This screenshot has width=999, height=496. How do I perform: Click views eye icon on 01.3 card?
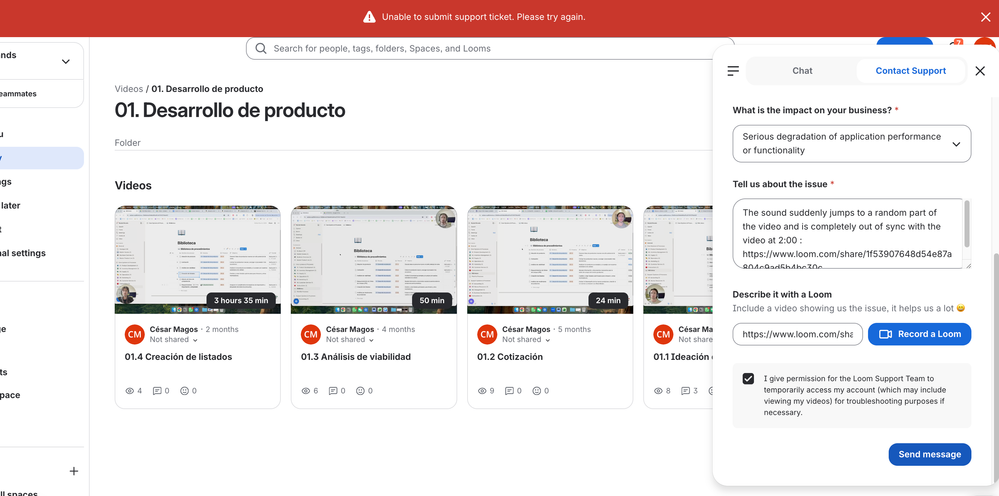306,391
